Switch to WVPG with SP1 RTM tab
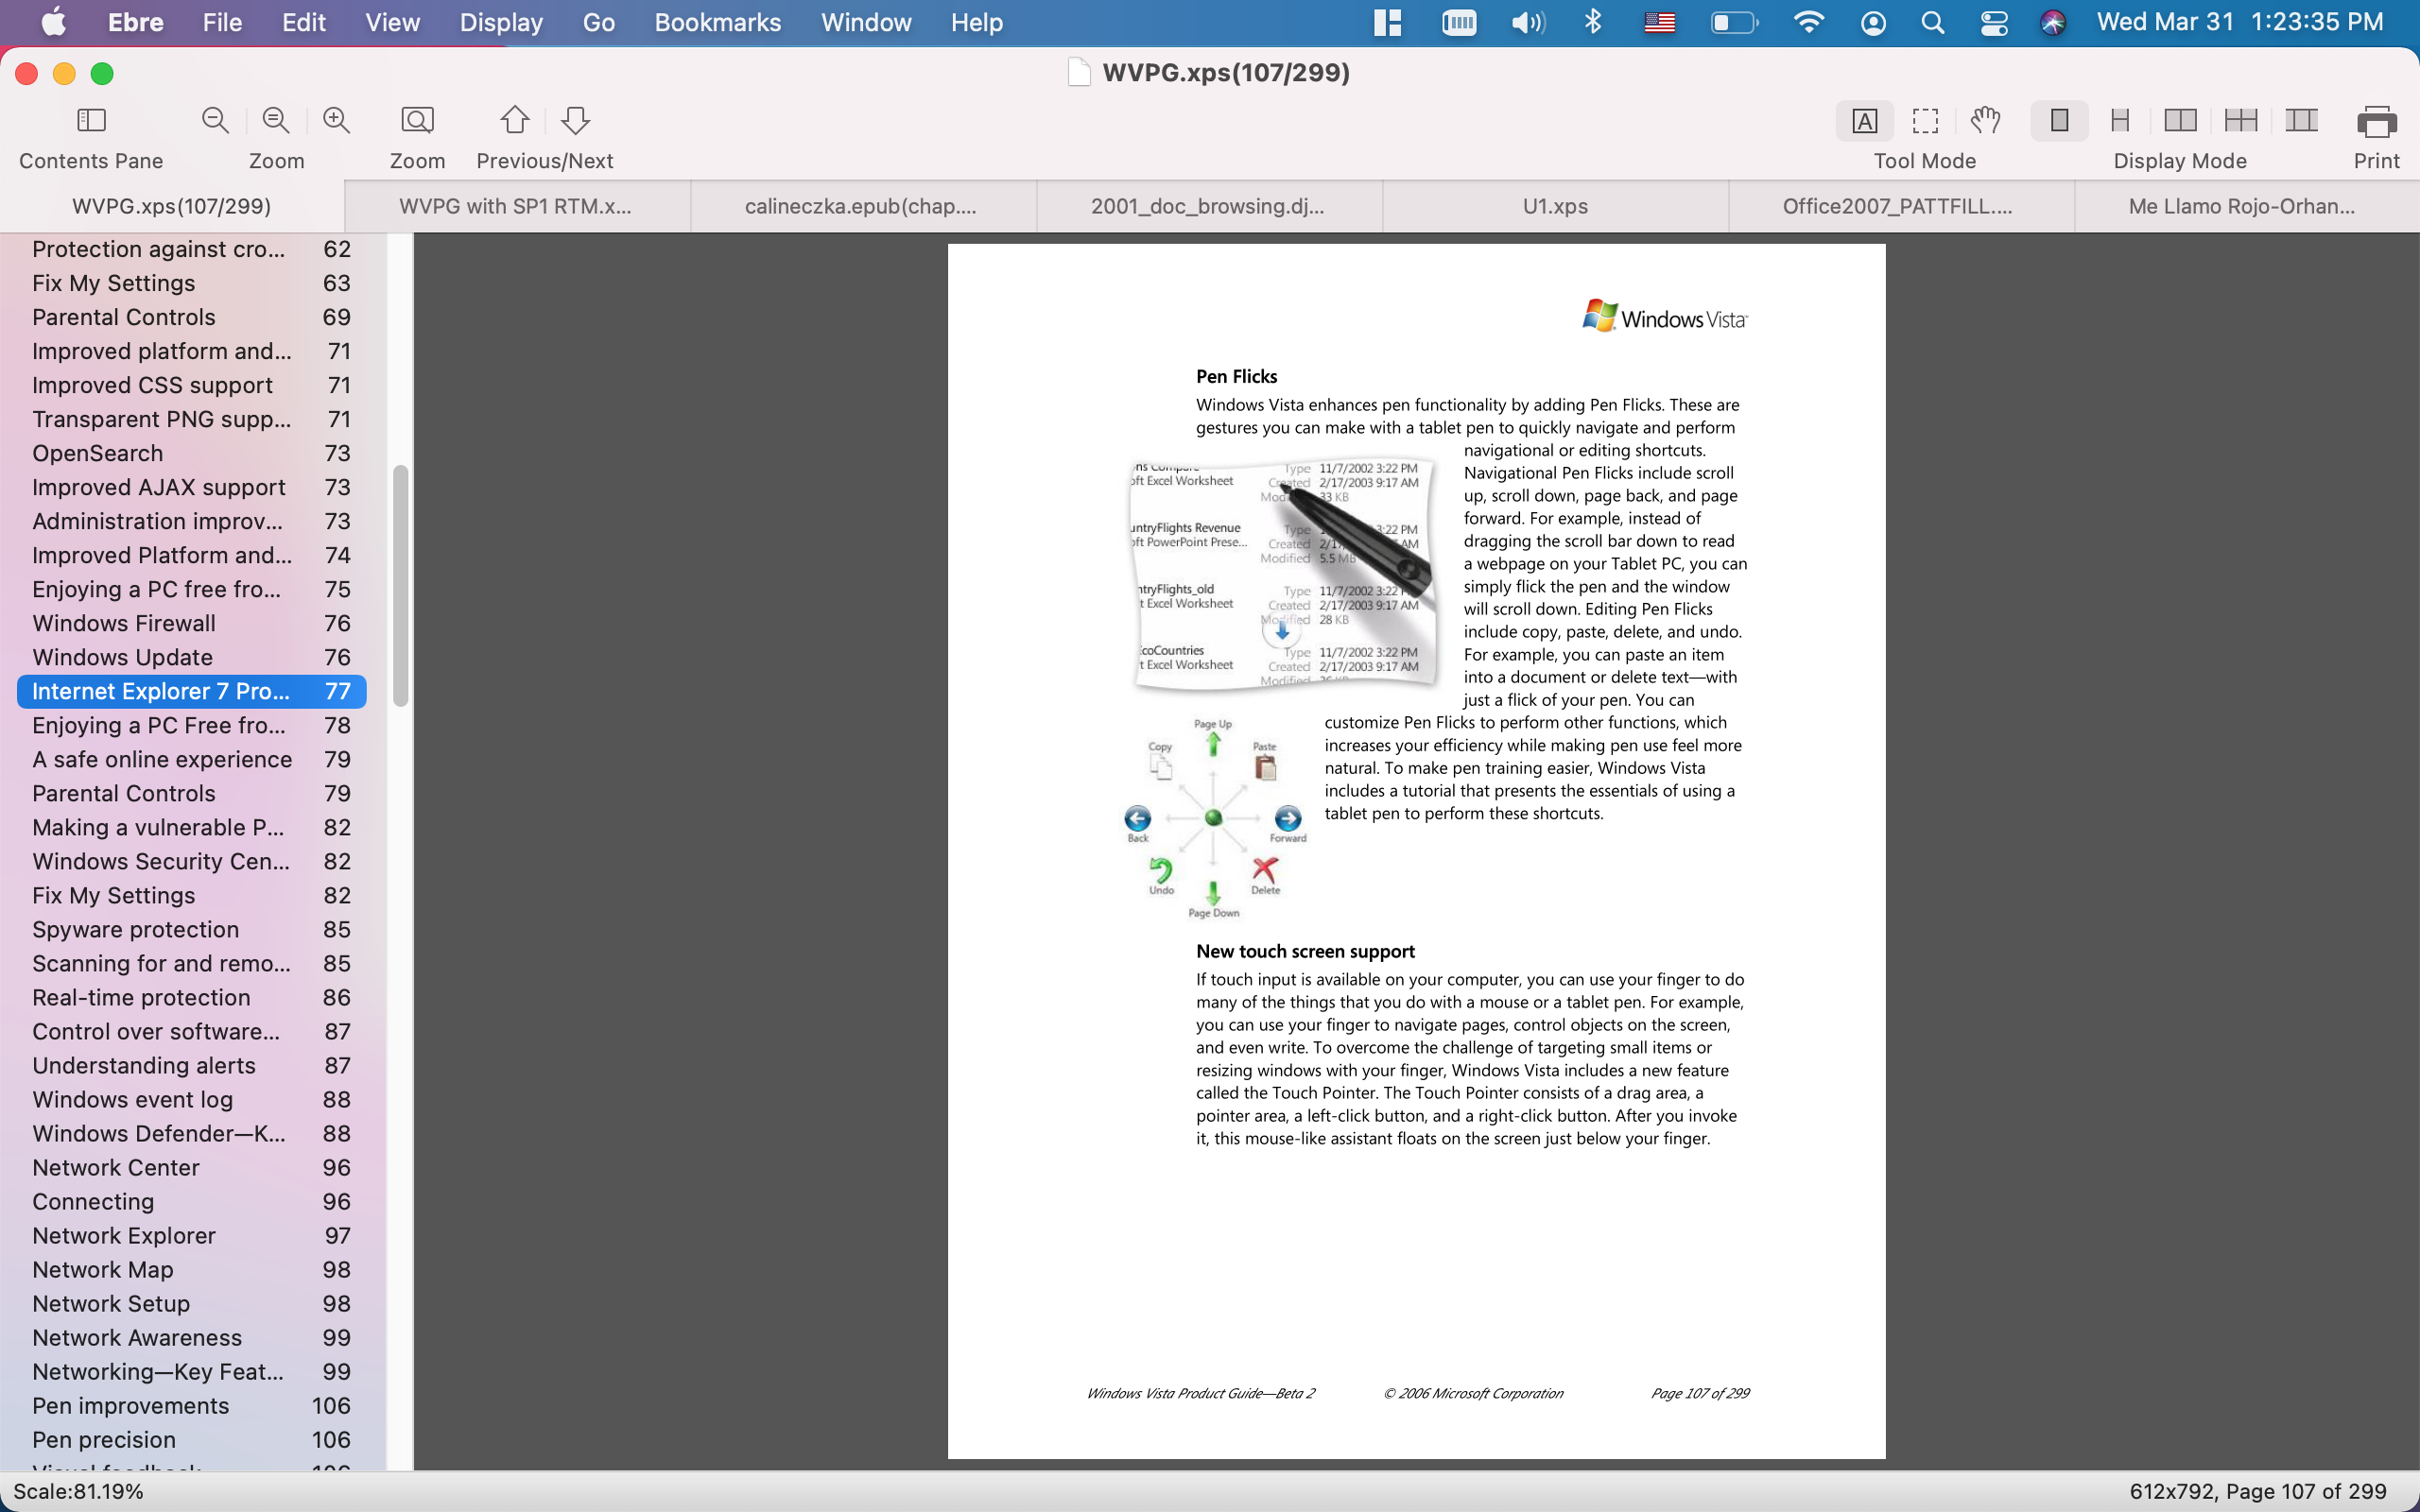Screen dimensions: 2420x1512 (516, 206)
